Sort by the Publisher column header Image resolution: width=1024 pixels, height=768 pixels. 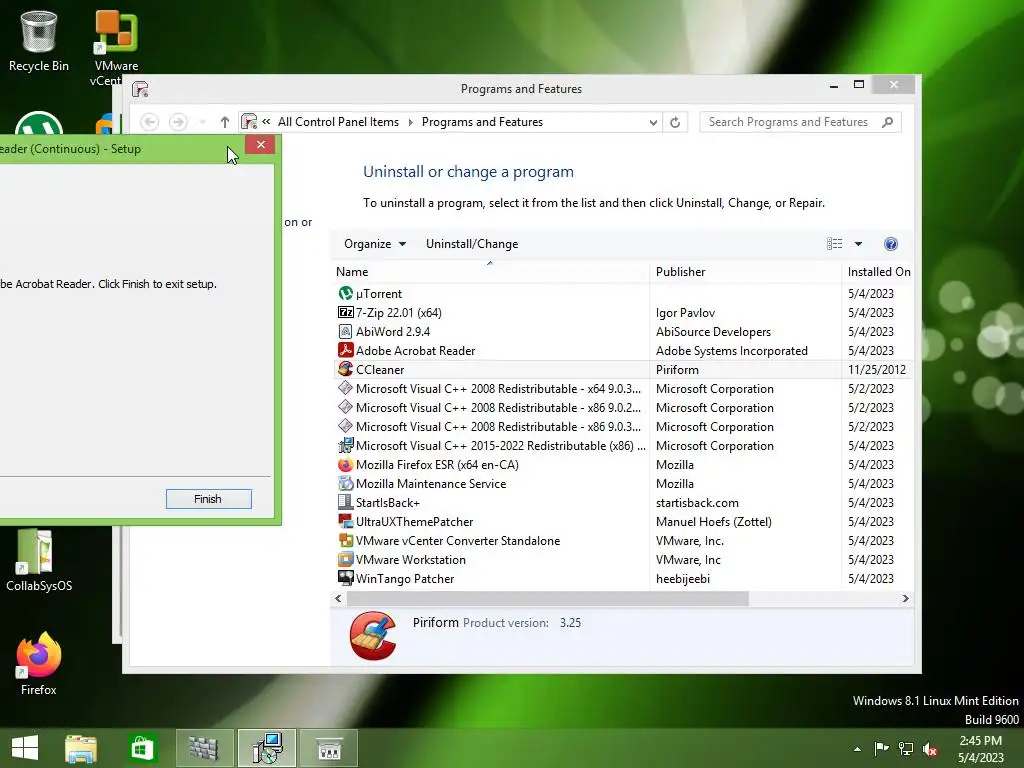click(x=745, y=272)
